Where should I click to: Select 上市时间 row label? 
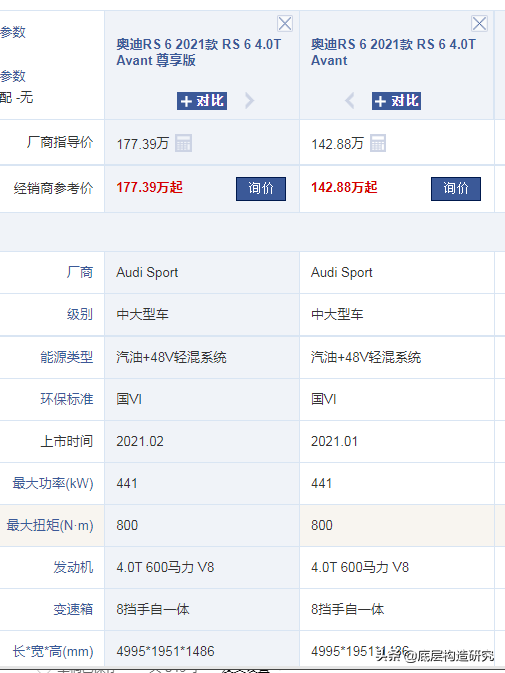(x=67, y=441)
